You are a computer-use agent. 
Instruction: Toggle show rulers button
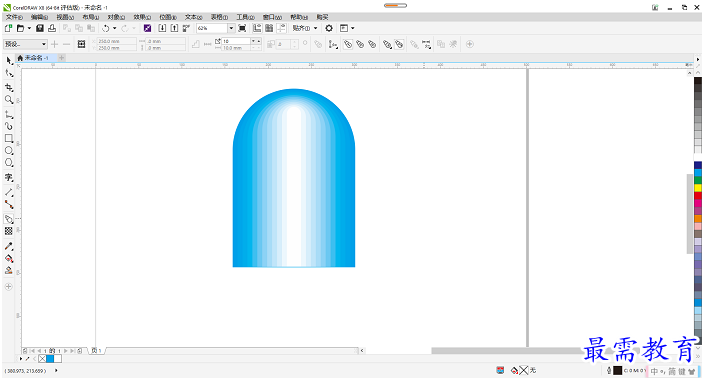(257, 28)
